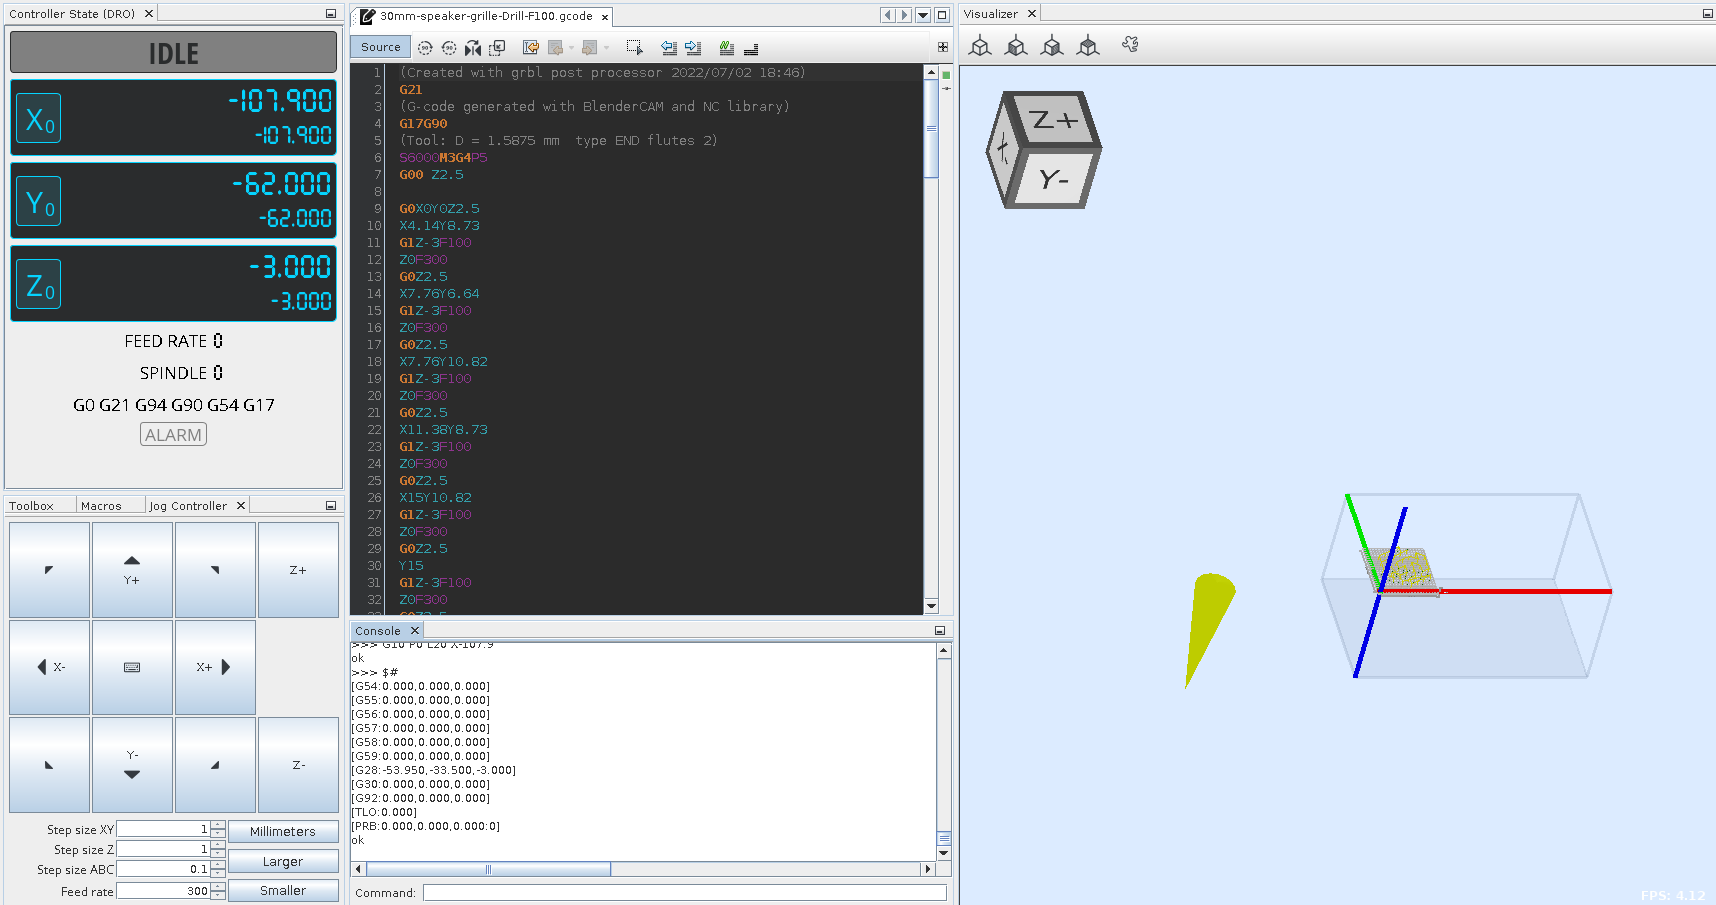
Task: Toggle the Source view button
Action: pyautogui.click(x=380, y=47)
